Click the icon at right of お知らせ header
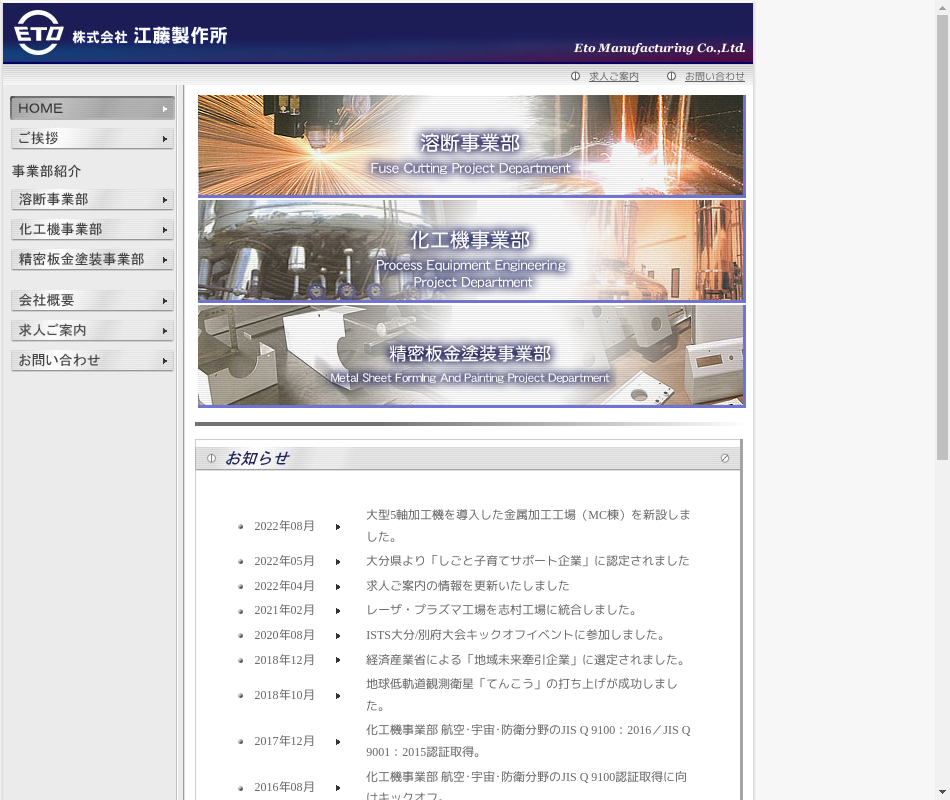The height and width of the screenshot is (800, 950). (x=725, y=458)
